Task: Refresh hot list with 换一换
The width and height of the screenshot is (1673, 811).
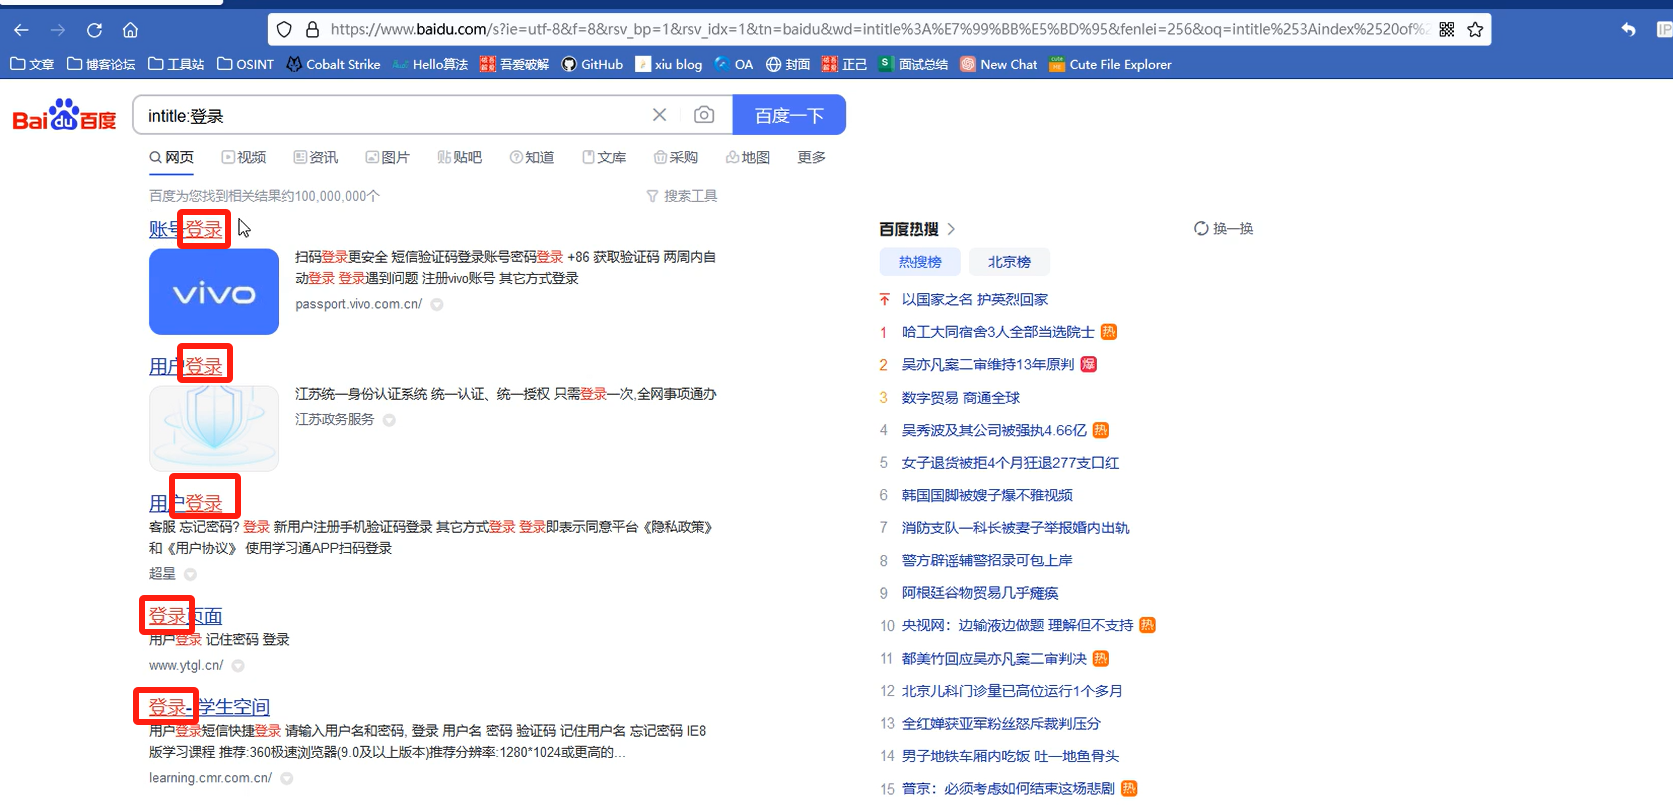Action: [1224, 229]
